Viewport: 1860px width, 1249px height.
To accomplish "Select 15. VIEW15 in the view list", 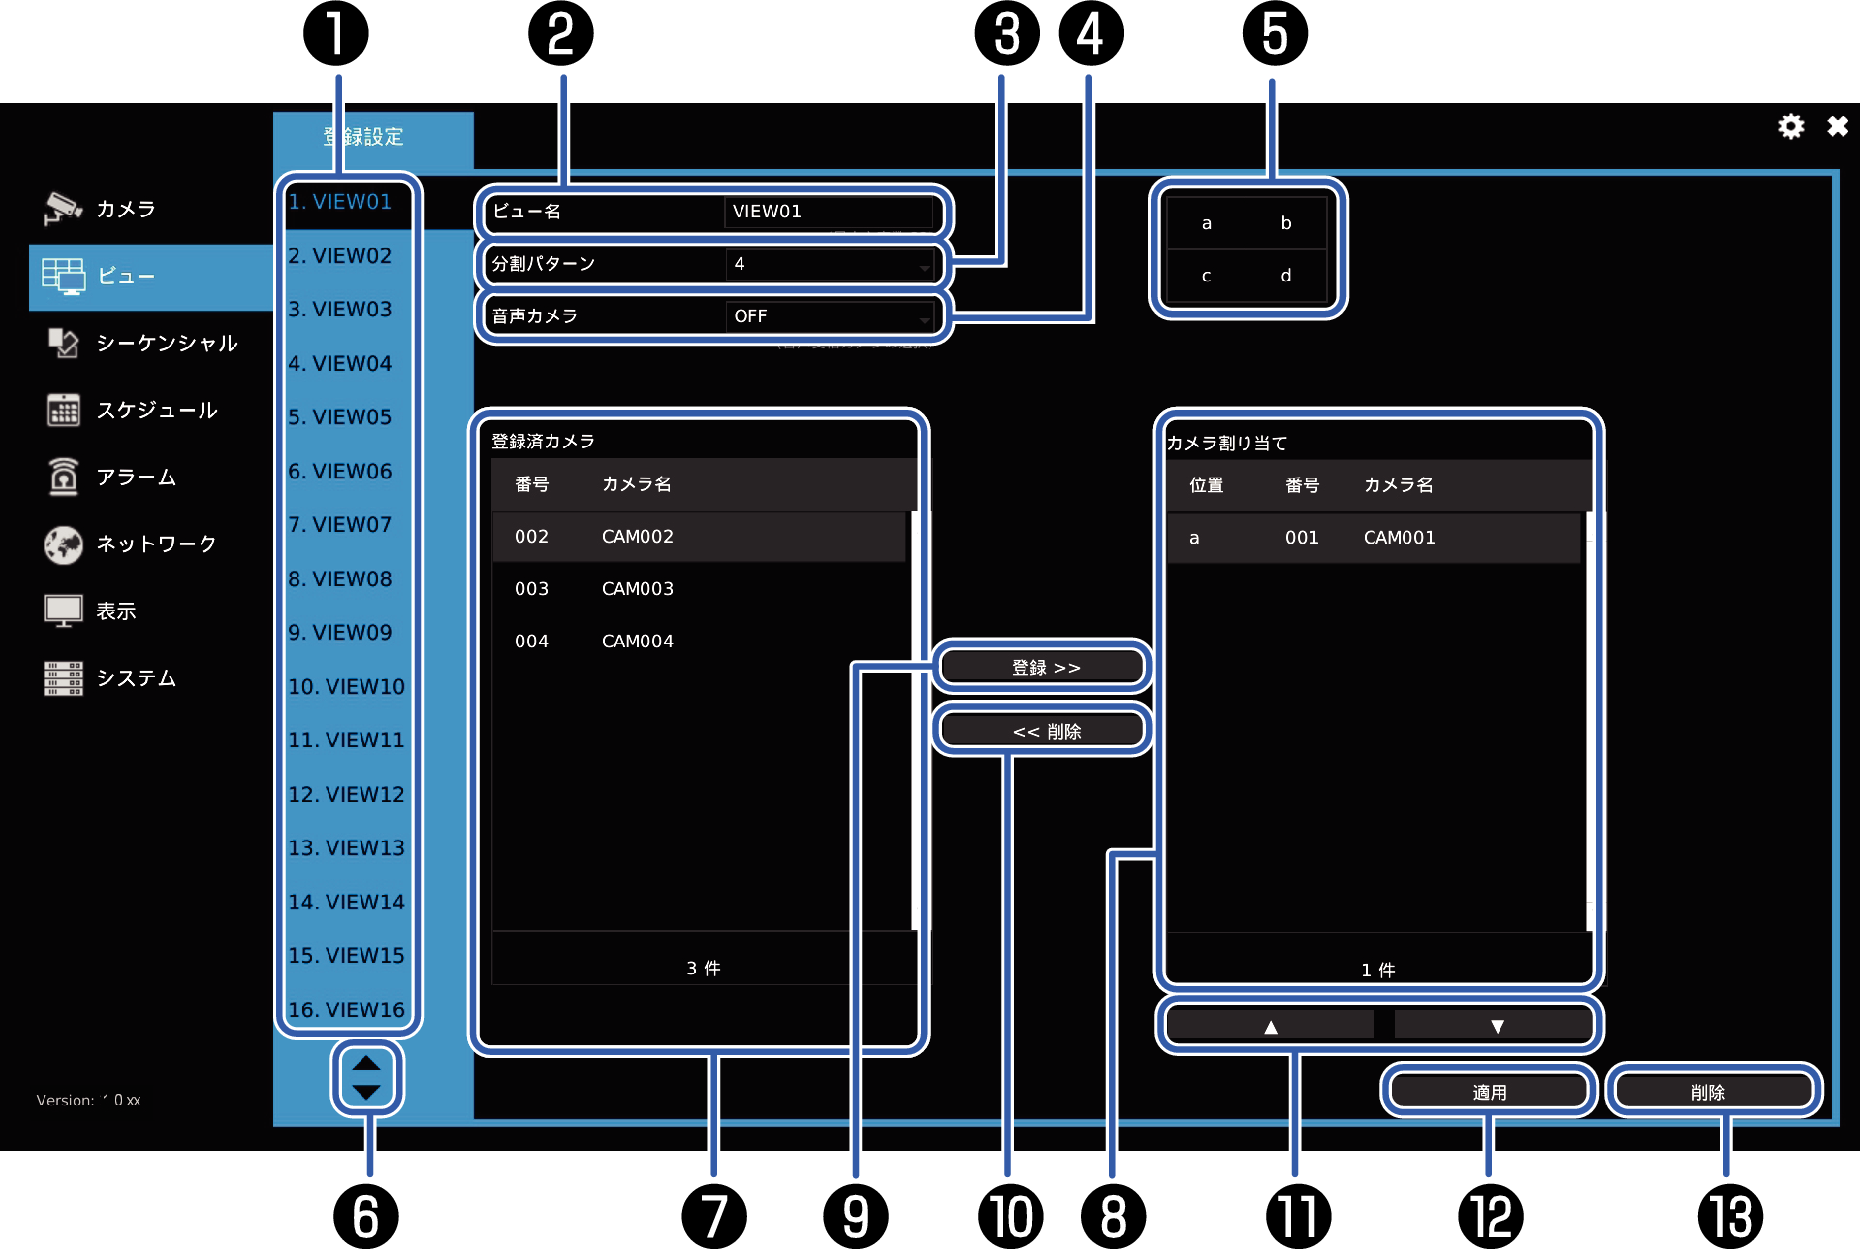I will [x=347, y=956].
